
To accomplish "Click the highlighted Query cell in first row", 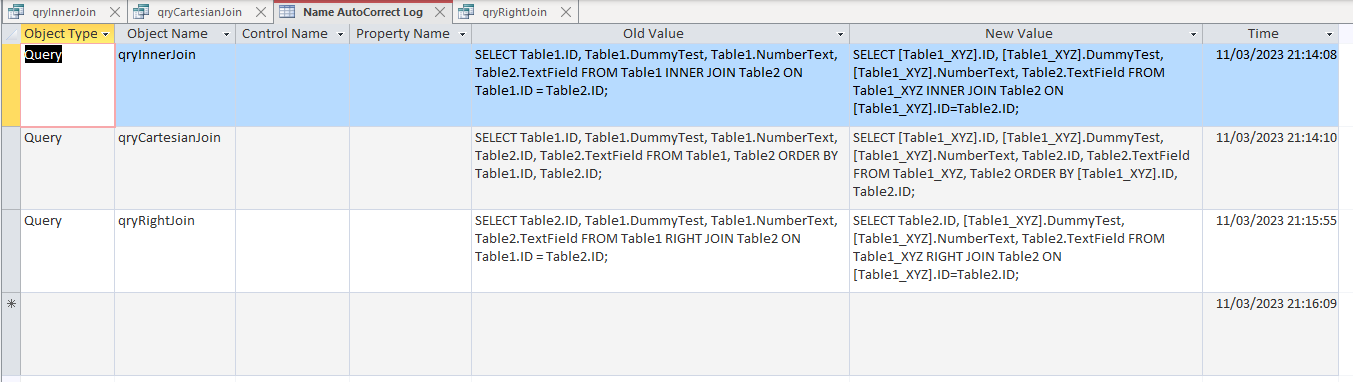I will 67,85.
